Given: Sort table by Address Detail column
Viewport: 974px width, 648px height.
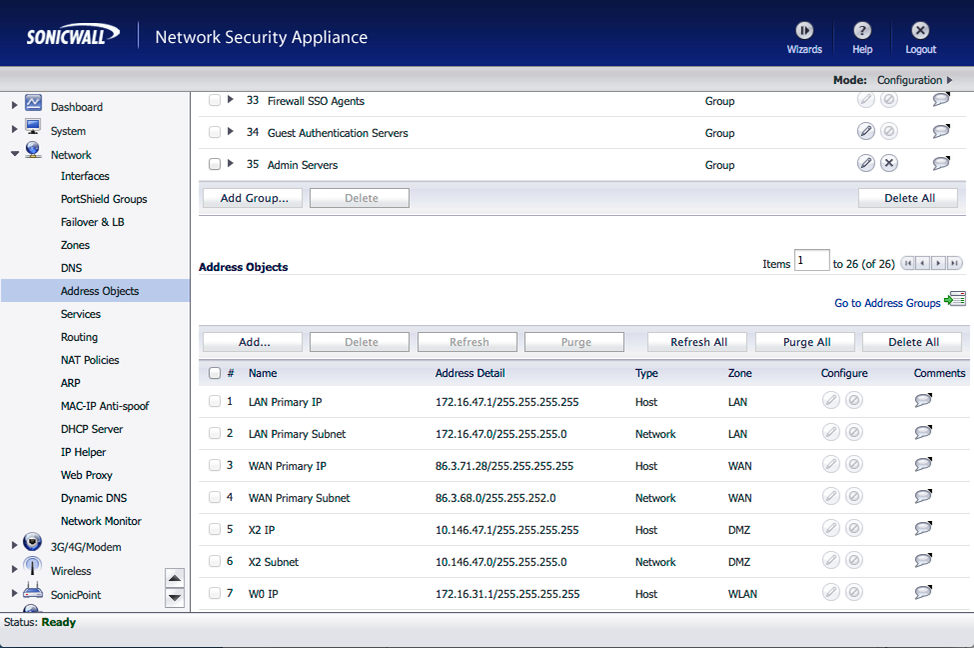Looking at the screenshot, I should point(470,373).
